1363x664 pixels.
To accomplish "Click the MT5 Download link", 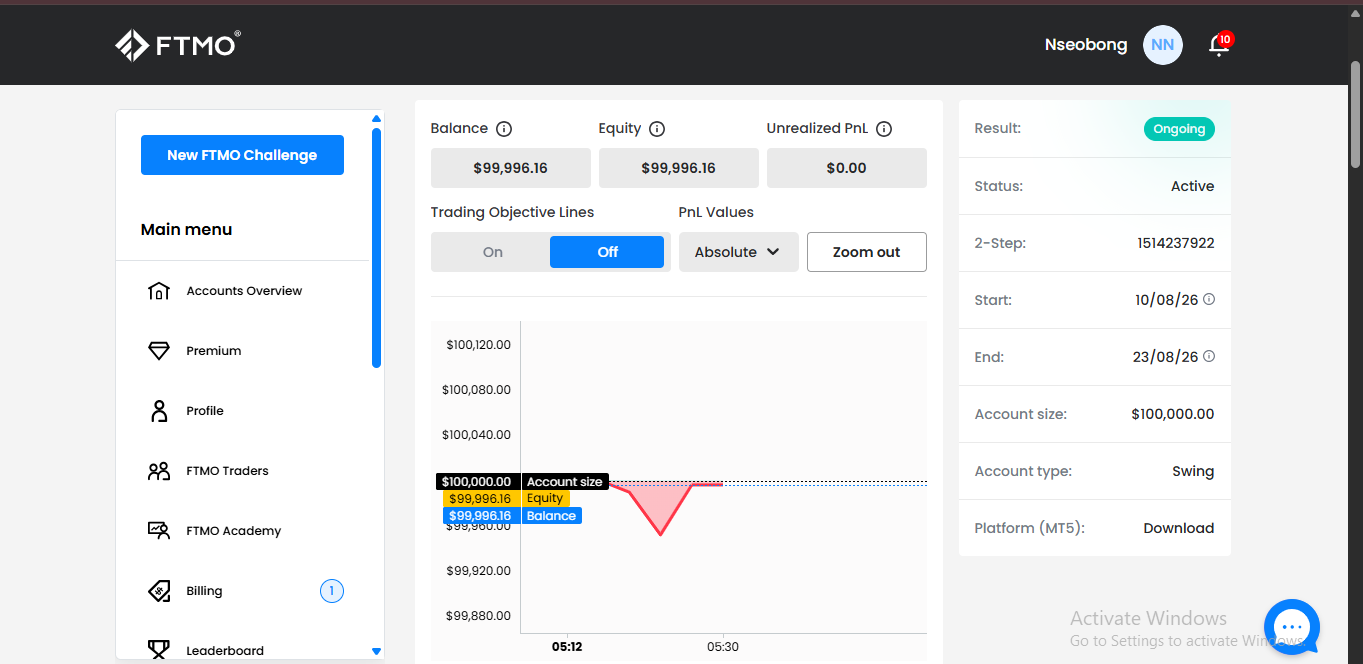I will click(x=1179, y=528).
